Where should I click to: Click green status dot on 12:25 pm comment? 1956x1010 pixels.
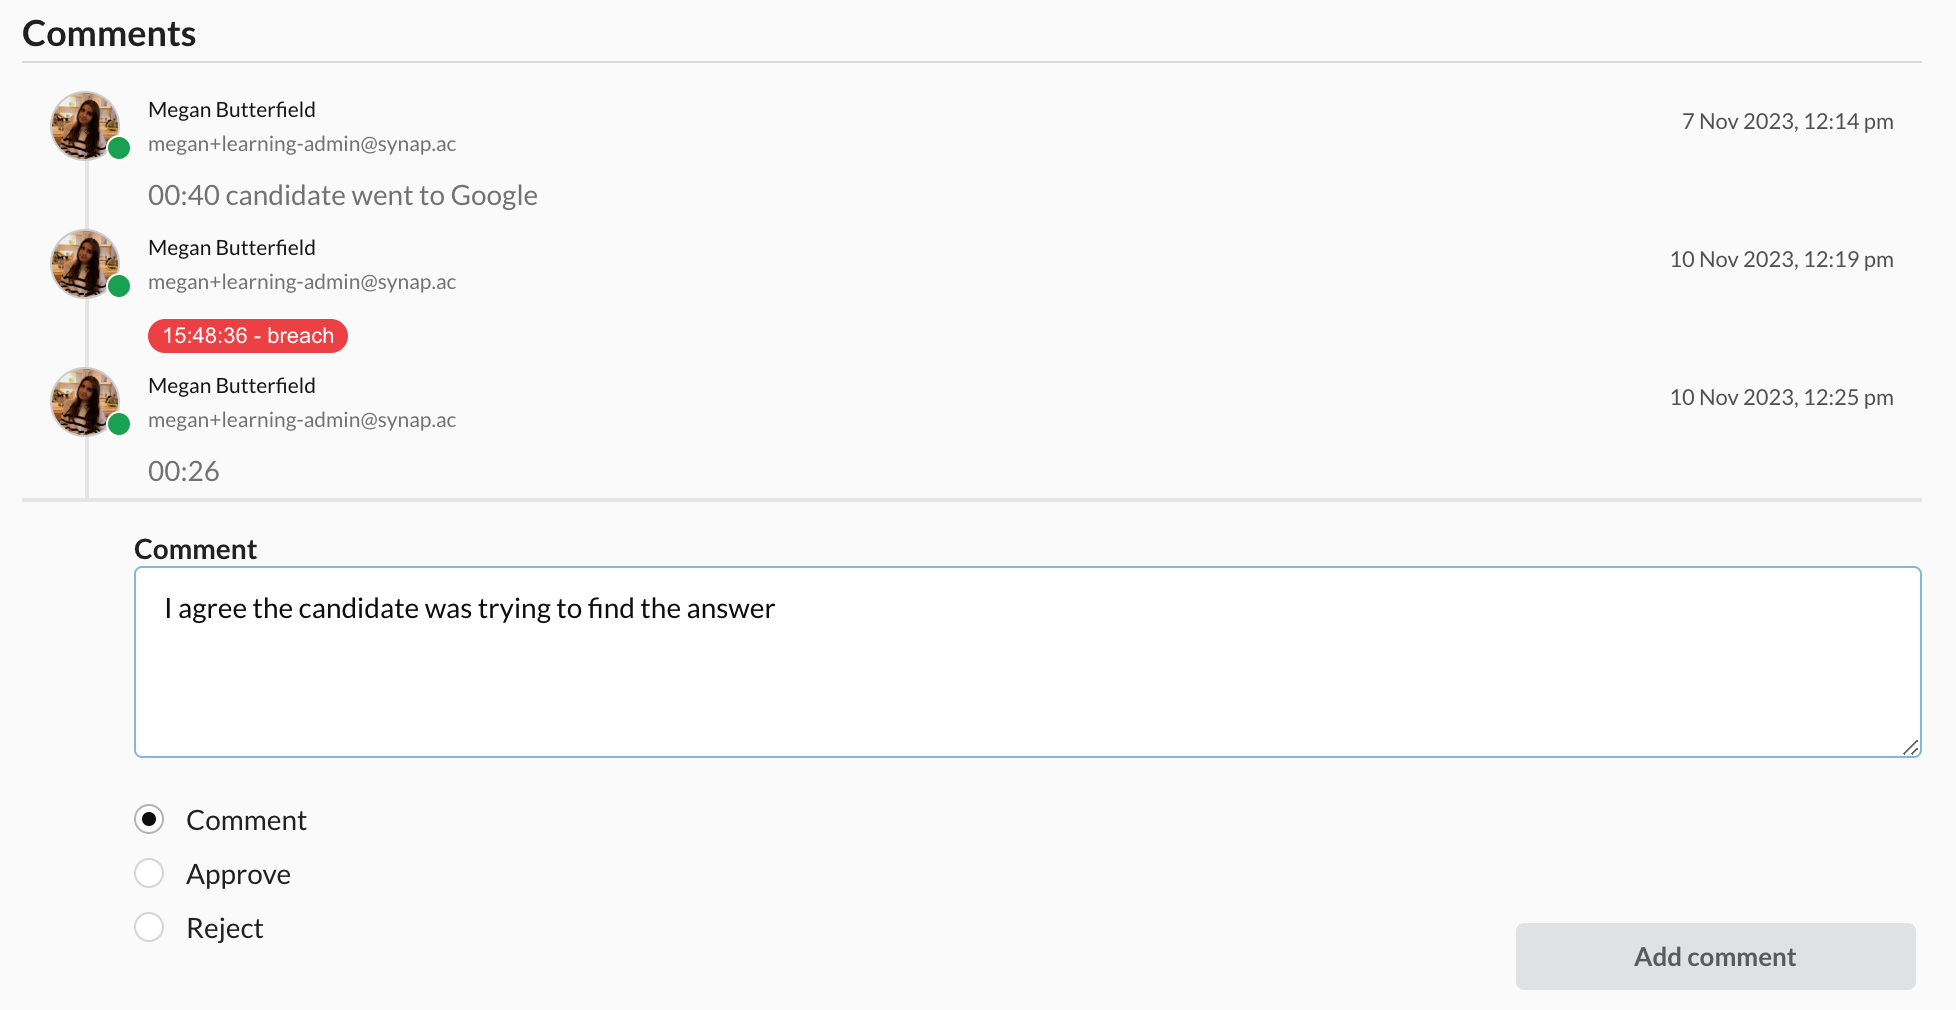click(119, 425)
